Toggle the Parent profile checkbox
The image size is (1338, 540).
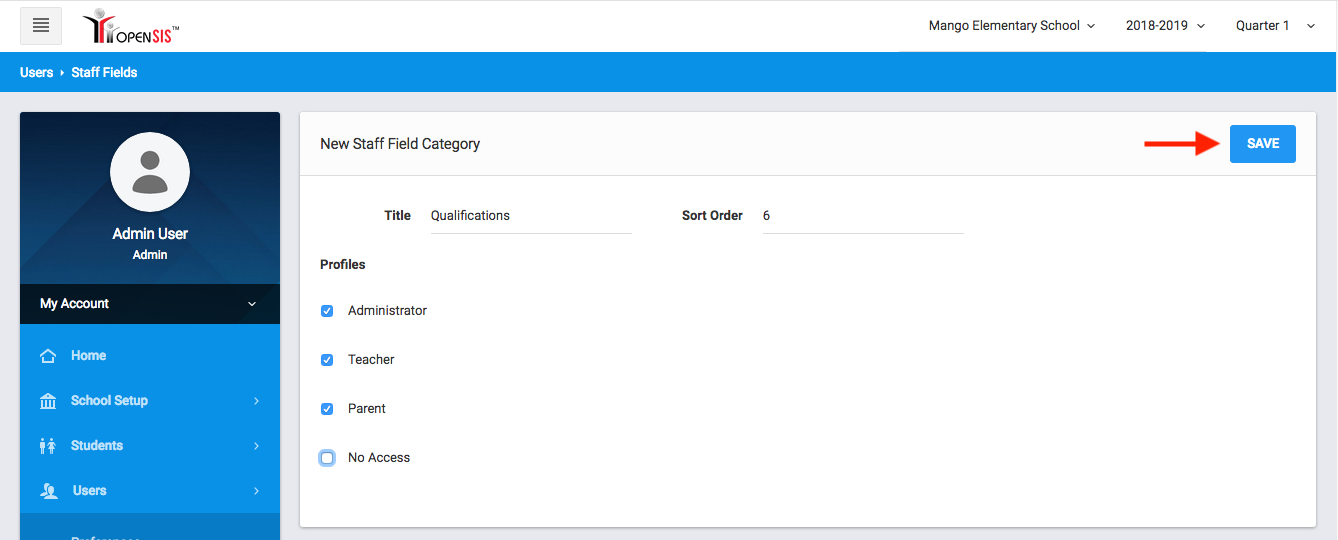click(x=327, y=409)
